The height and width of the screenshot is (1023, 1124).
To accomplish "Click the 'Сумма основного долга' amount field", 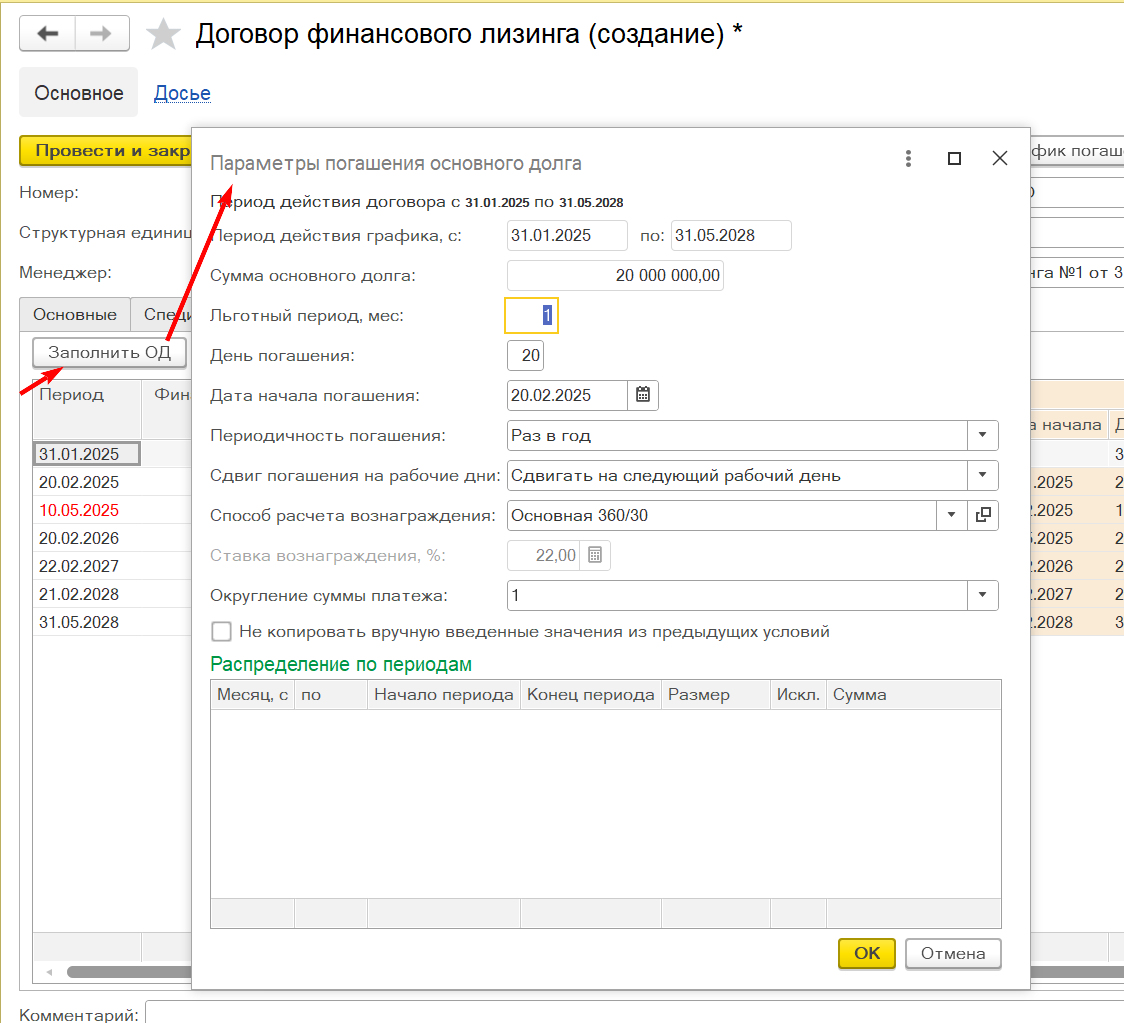I will [615, 275].
